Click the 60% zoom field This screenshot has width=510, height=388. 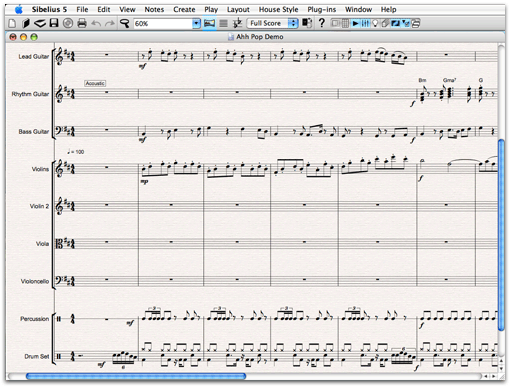pos(163,23)
